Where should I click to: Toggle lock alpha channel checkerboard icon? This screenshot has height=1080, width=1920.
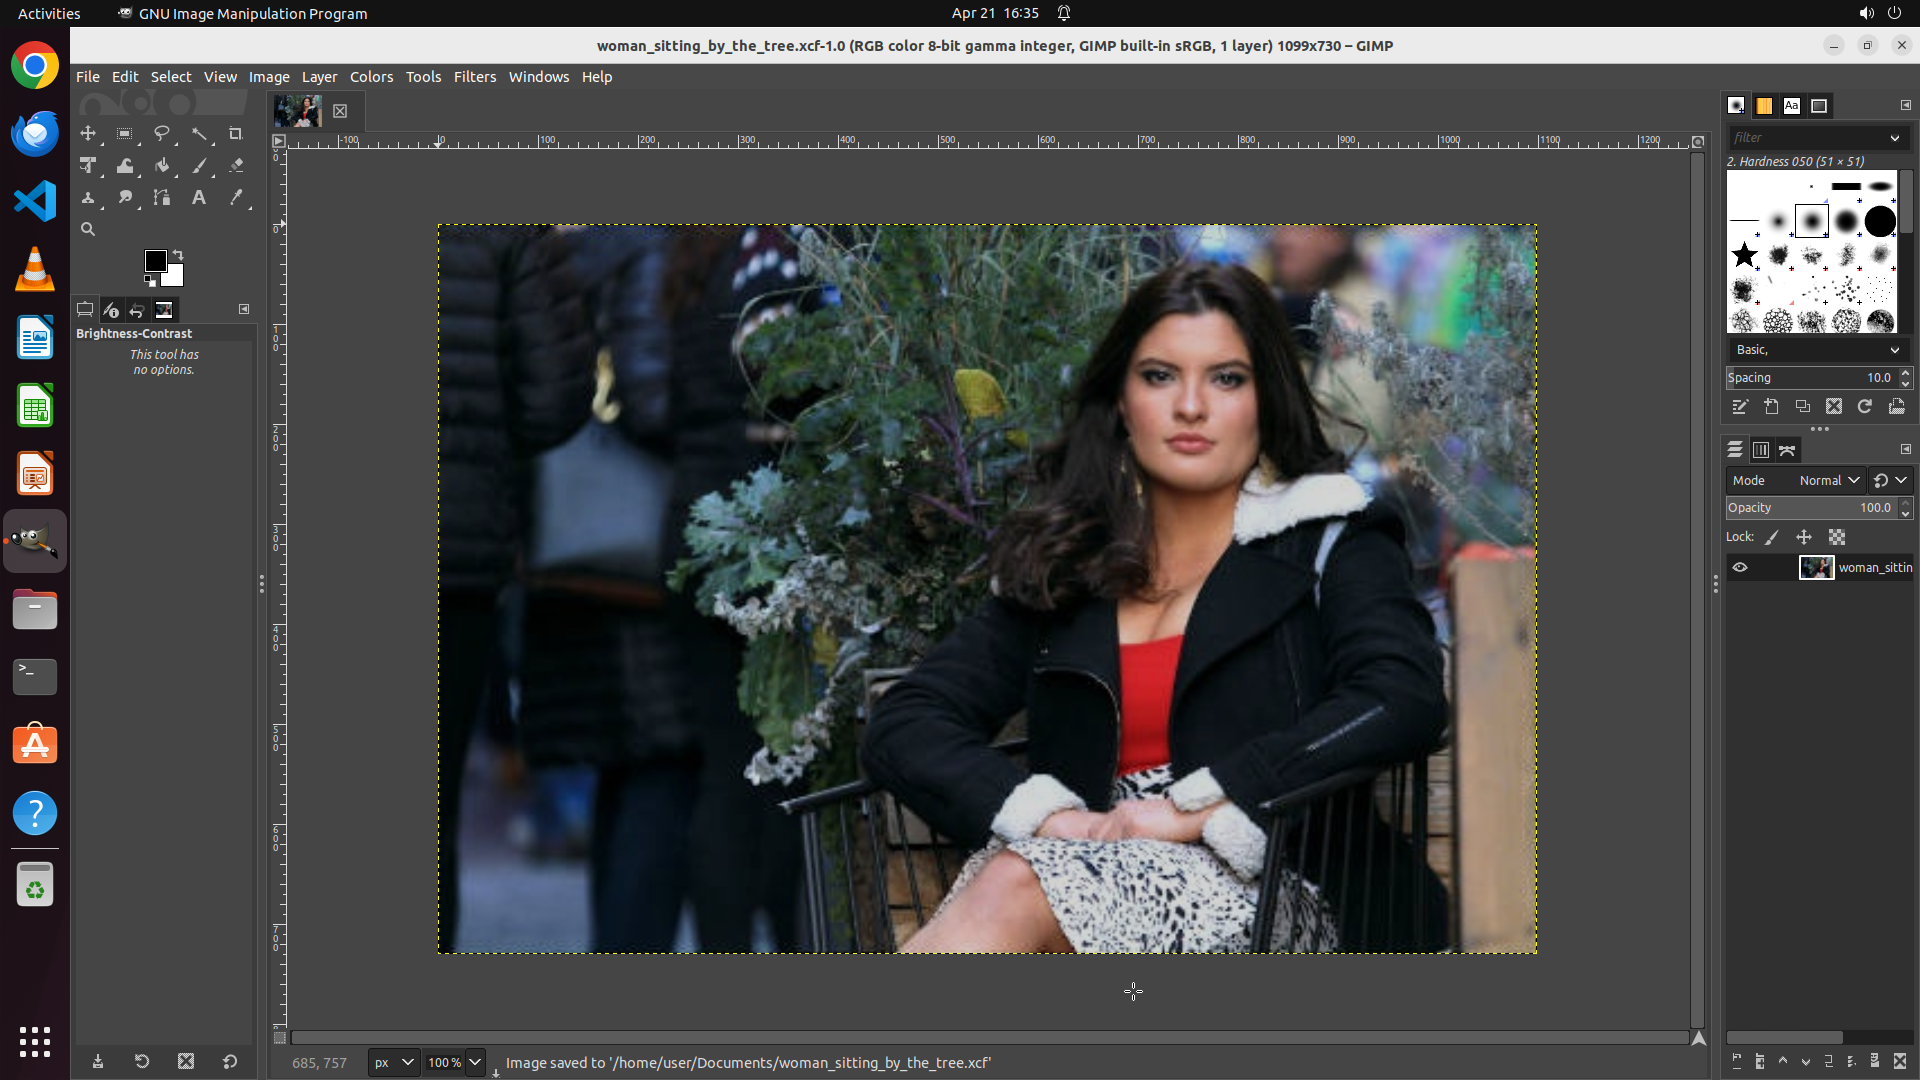(1837, 537)
